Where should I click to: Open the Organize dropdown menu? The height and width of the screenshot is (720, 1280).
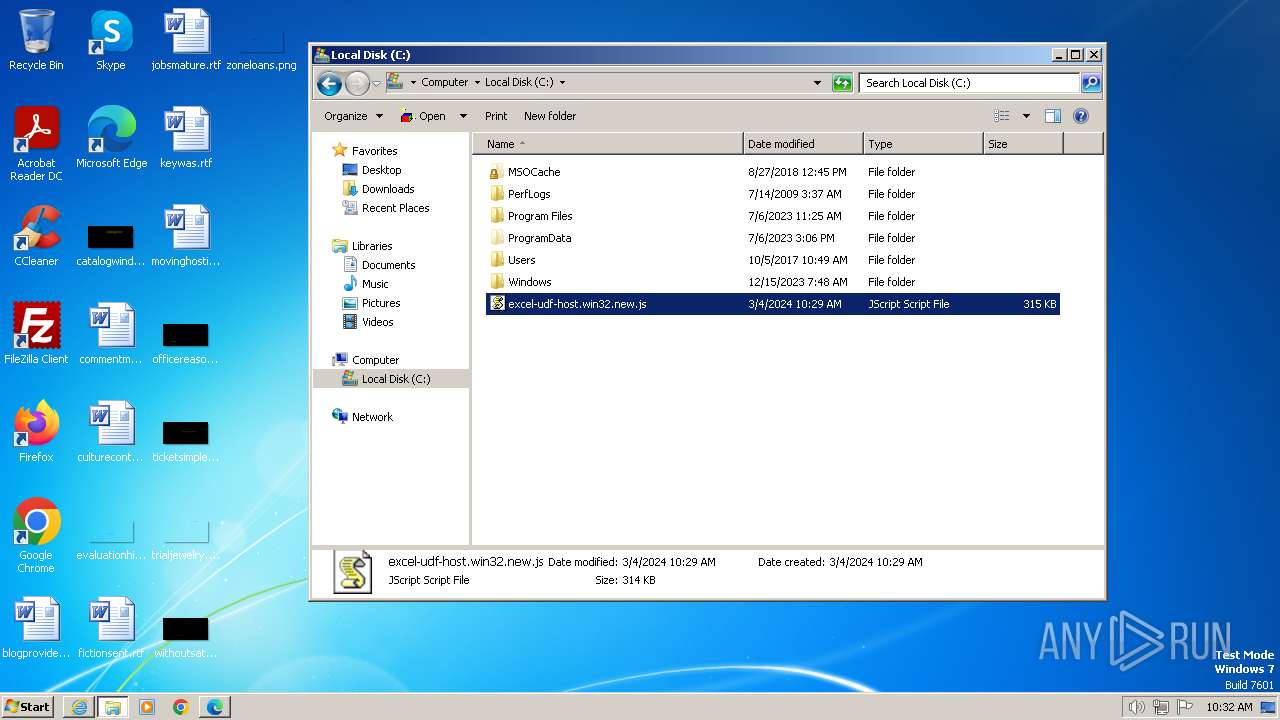[x=353, y=116]
